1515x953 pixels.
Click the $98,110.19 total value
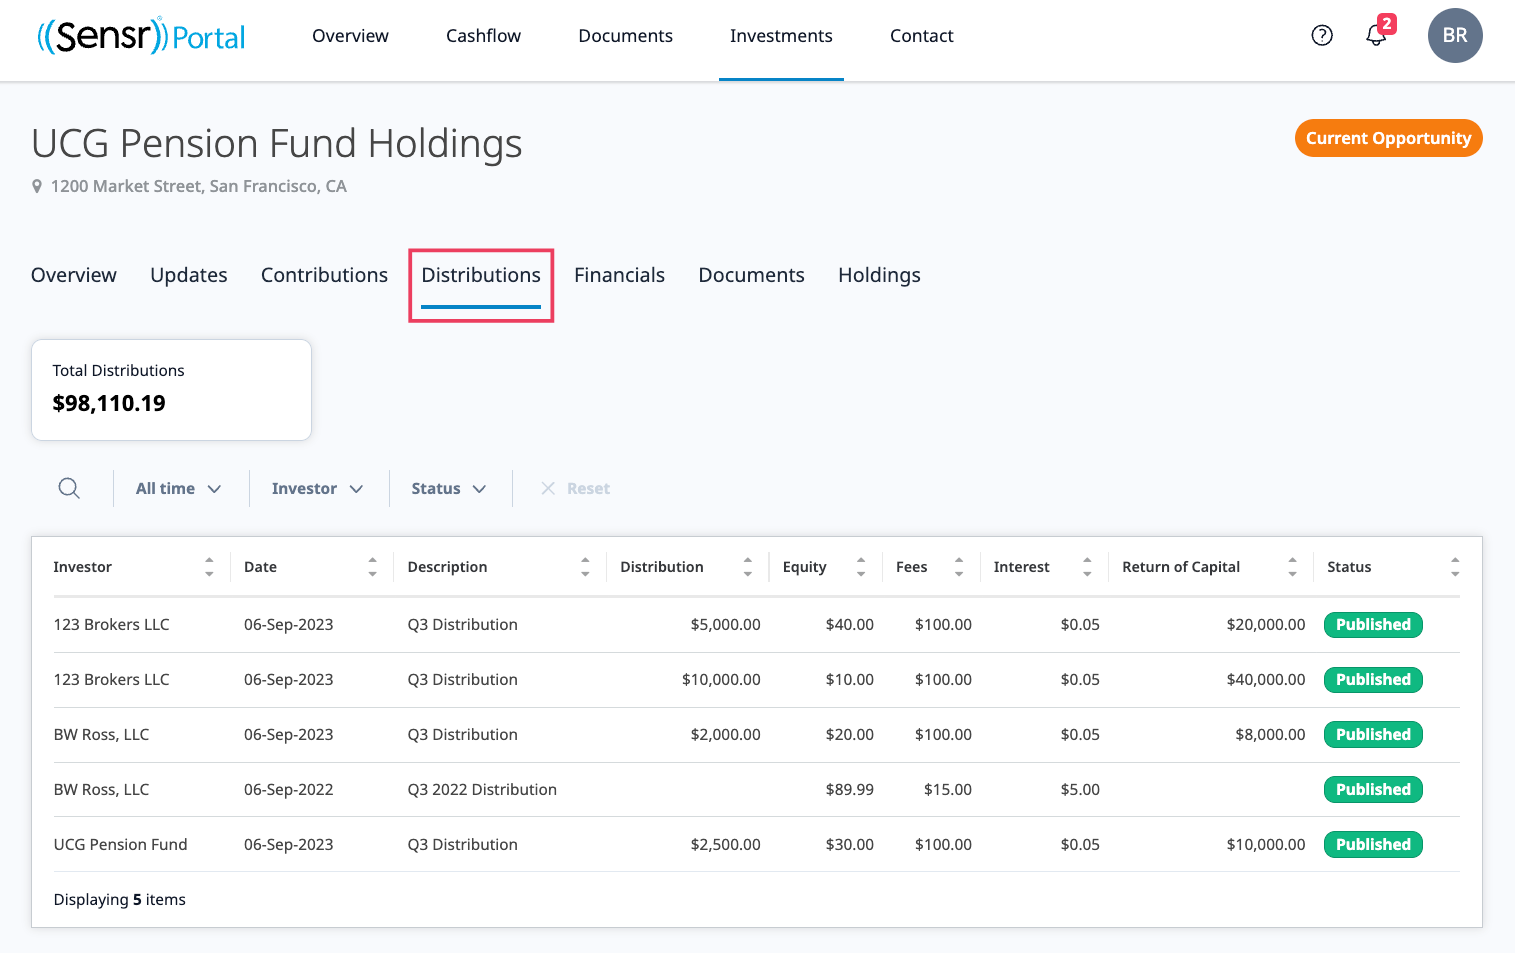click(109, 403)
